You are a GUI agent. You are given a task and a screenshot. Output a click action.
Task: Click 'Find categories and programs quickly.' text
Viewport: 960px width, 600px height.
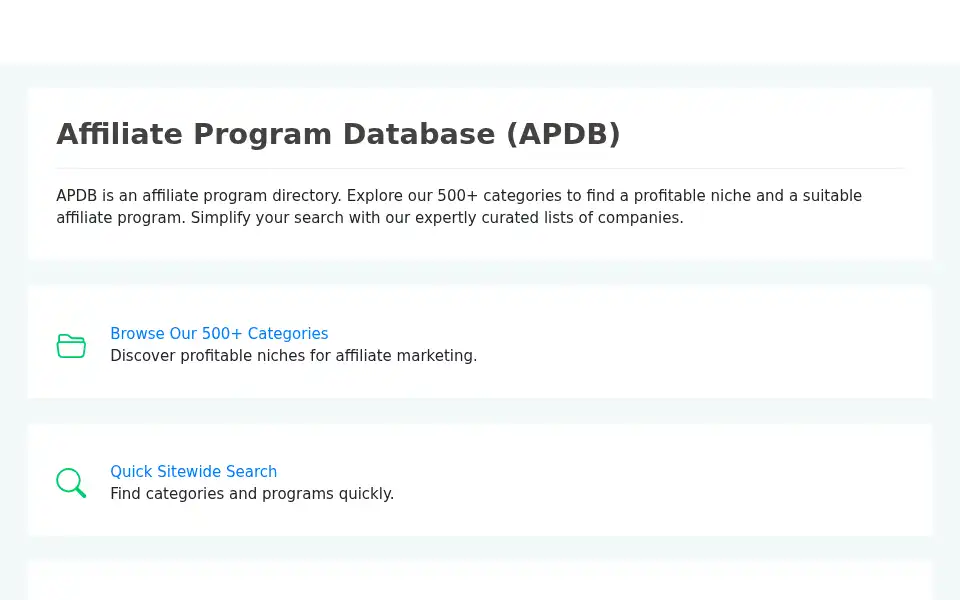click(x=252, y=493)
